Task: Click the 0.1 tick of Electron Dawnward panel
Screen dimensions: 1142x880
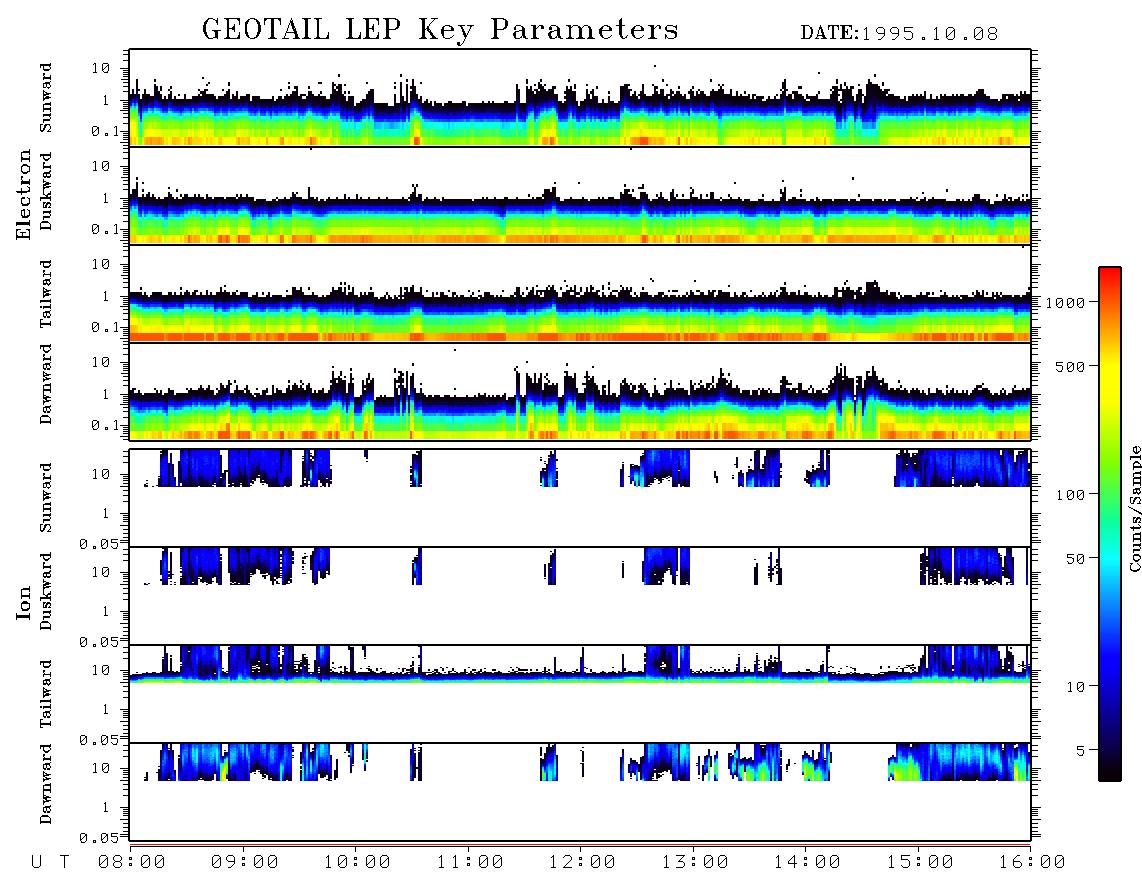Action: (105, 425)
